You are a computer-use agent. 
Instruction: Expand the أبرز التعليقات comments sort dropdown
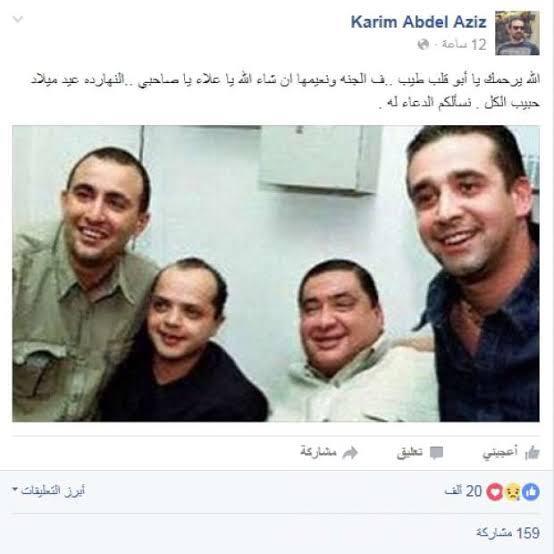click(x=49, y=490)
